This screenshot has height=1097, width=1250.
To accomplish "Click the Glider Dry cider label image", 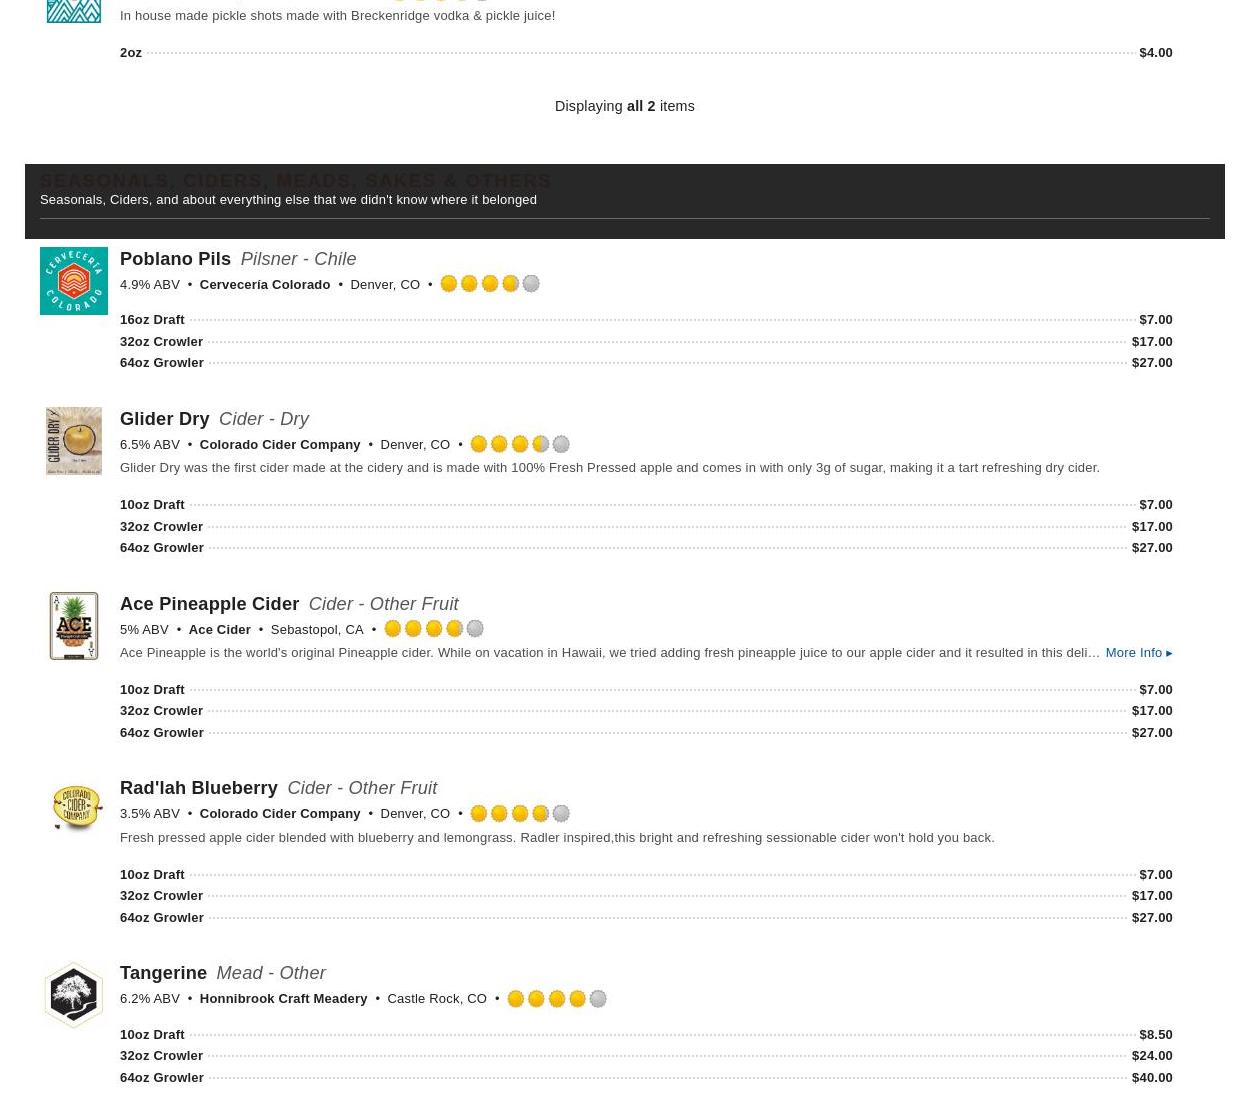I will pos(73,441).
